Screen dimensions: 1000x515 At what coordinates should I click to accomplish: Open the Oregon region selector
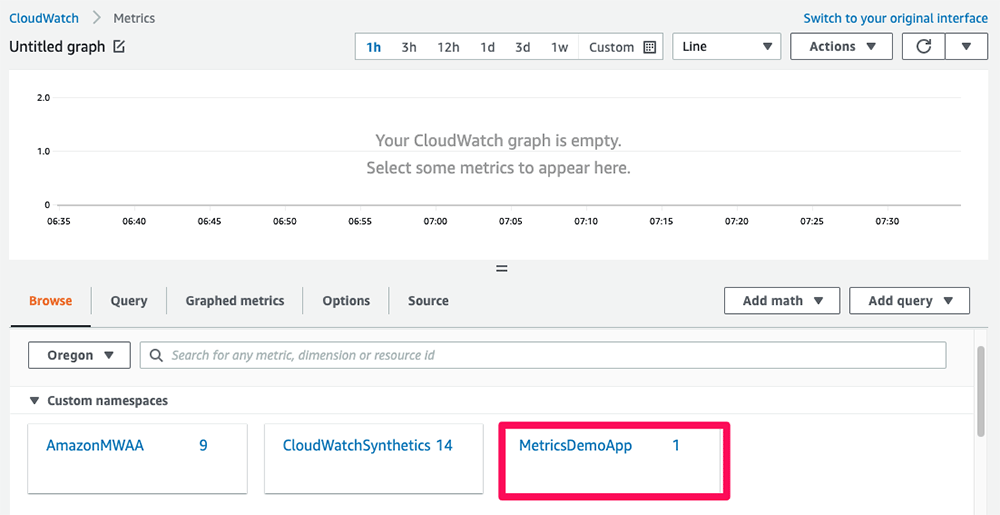[79, 355]
